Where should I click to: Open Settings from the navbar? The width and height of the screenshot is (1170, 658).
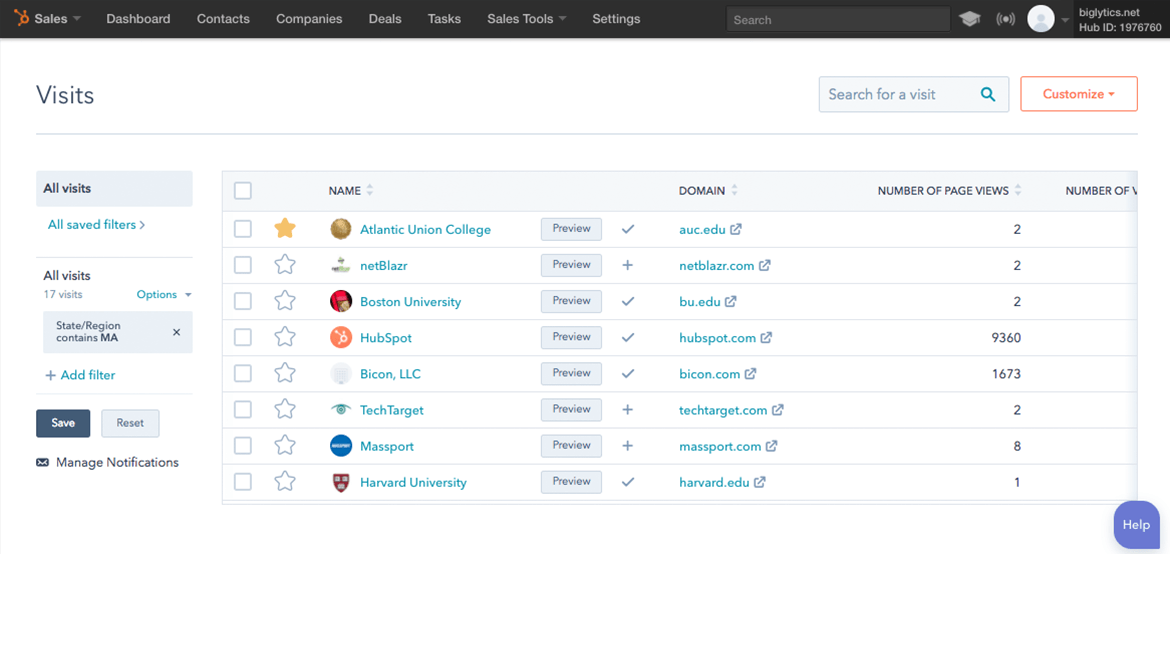(x=616, y=19)
